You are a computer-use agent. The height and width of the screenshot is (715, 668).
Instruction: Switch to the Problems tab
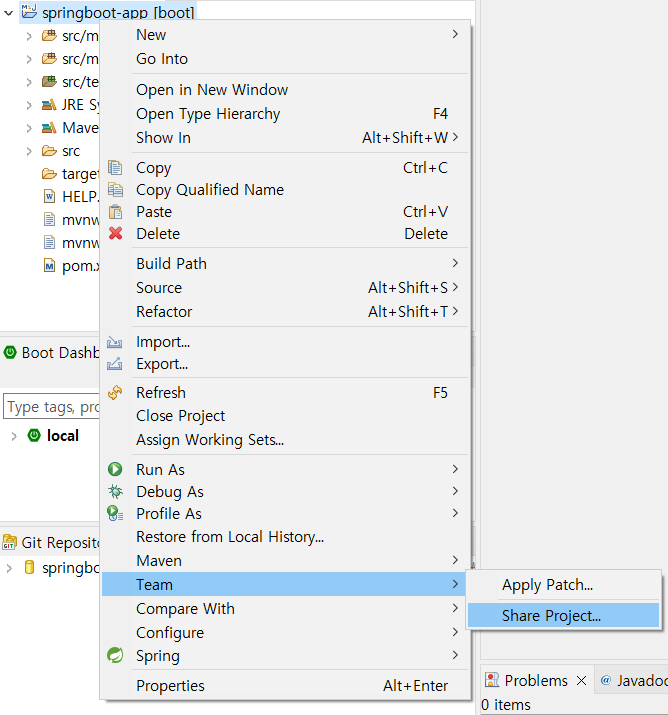coord(536,680)
